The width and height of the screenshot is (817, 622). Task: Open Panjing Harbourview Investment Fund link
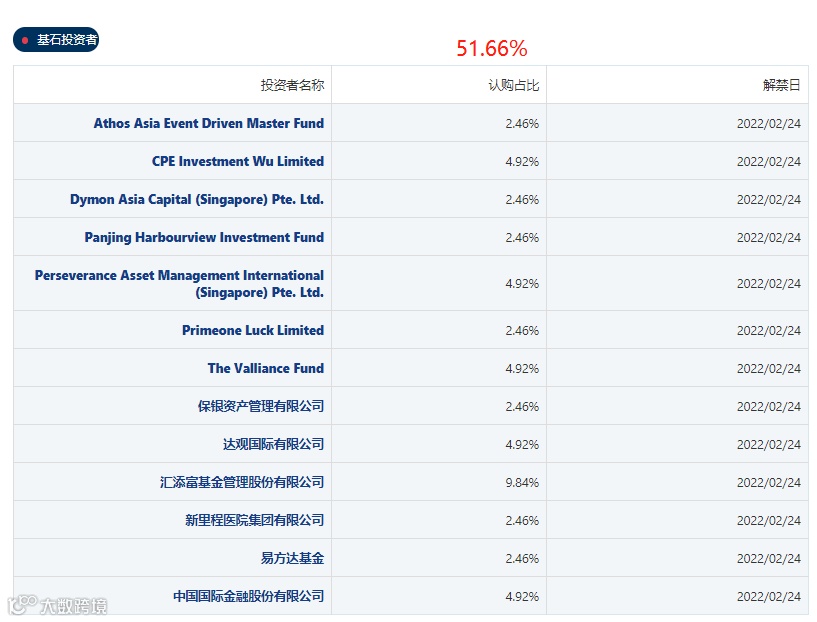[x=204, y=237]
